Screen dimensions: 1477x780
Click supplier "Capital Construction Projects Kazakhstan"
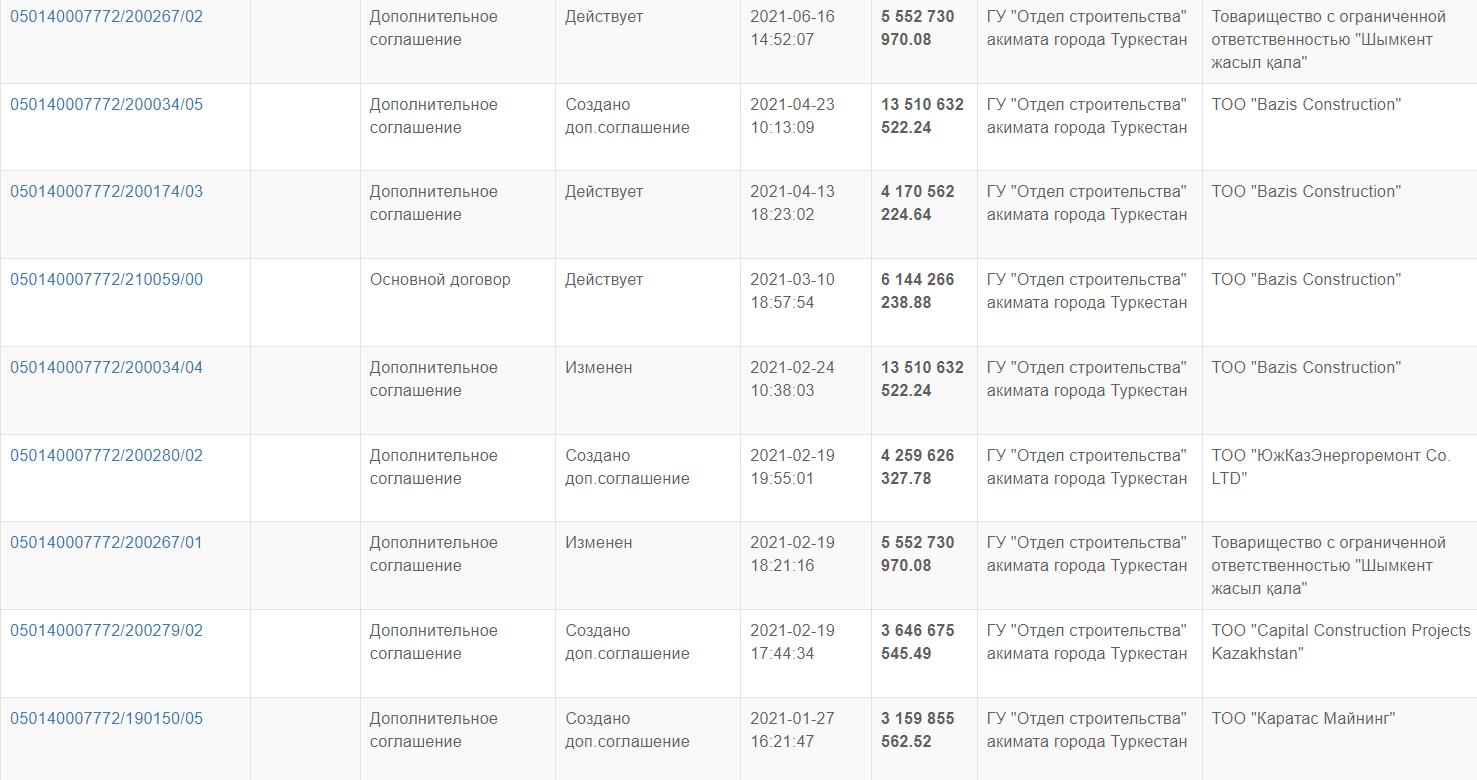pyautogui.click(x=1340, y=642)
